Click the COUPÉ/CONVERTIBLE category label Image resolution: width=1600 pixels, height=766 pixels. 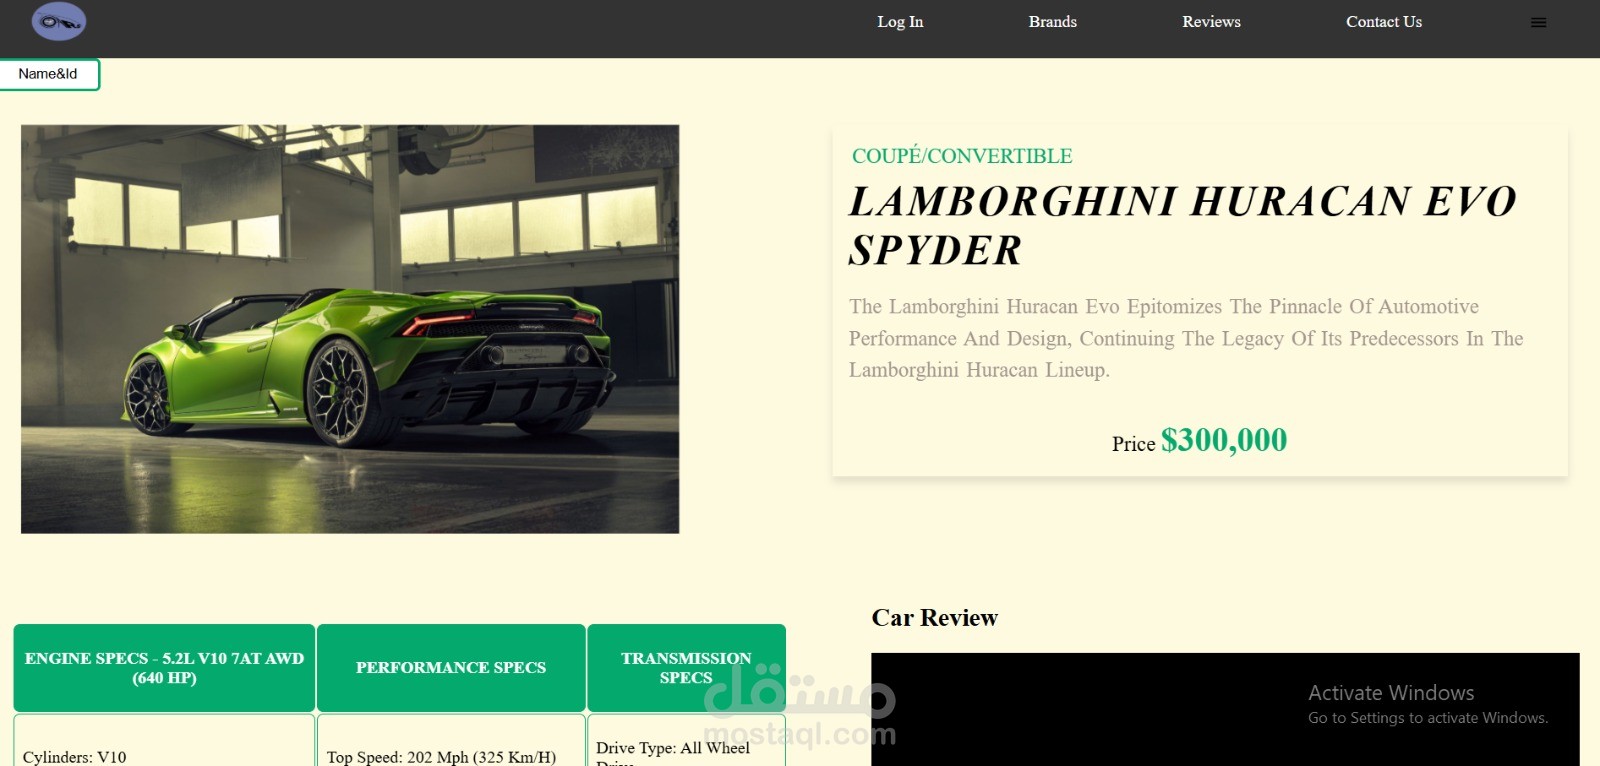[962, 156]
